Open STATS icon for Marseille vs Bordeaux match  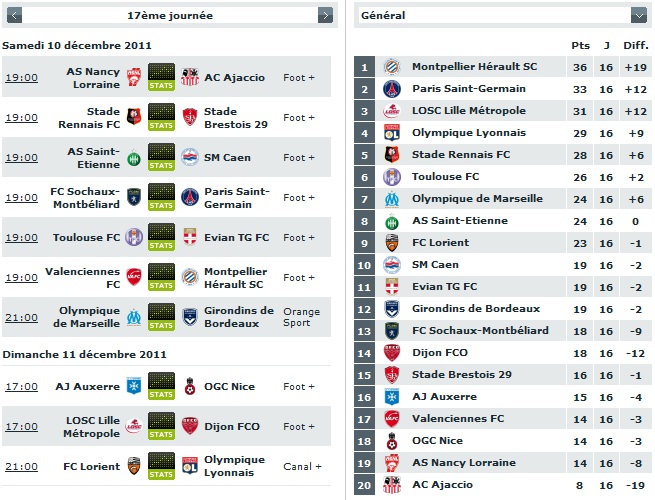click(161, 317)
